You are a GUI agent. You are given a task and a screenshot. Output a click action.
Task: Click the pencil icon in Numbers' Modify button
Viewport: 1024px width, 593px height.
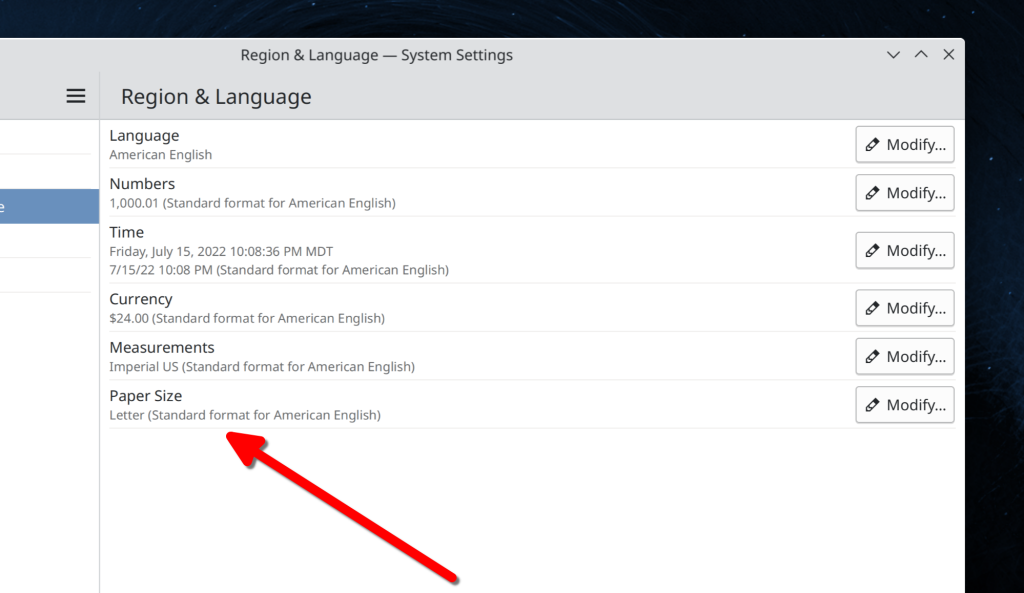(x=872, y=193)
